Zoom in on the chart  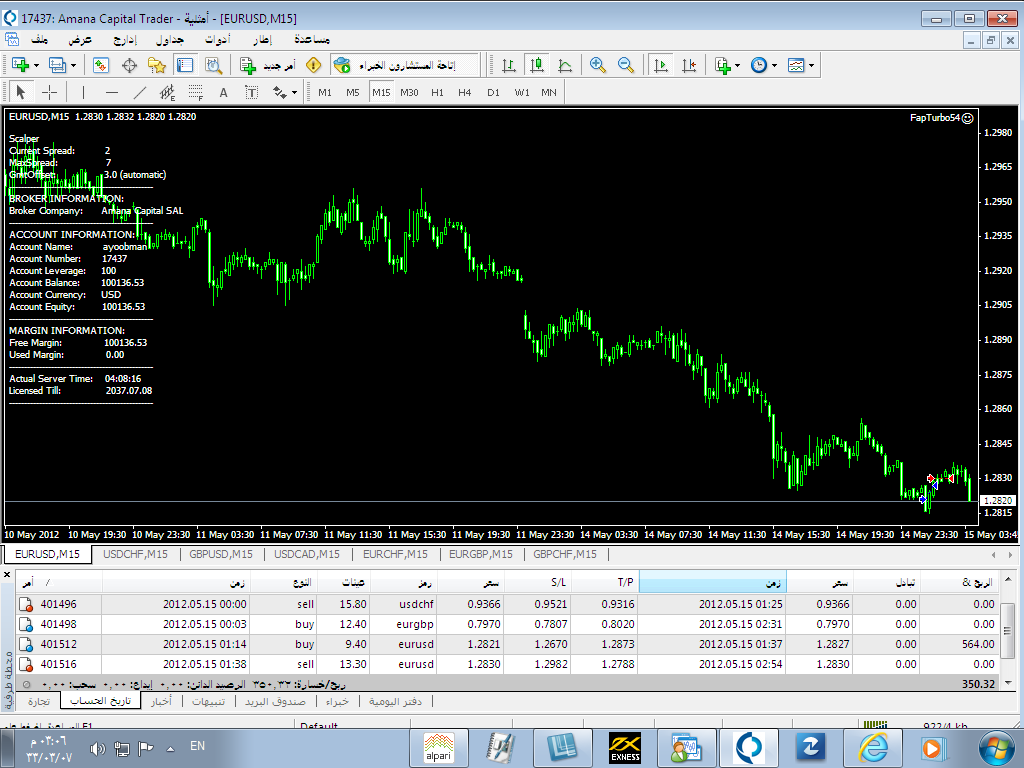[x=598, y=65]
